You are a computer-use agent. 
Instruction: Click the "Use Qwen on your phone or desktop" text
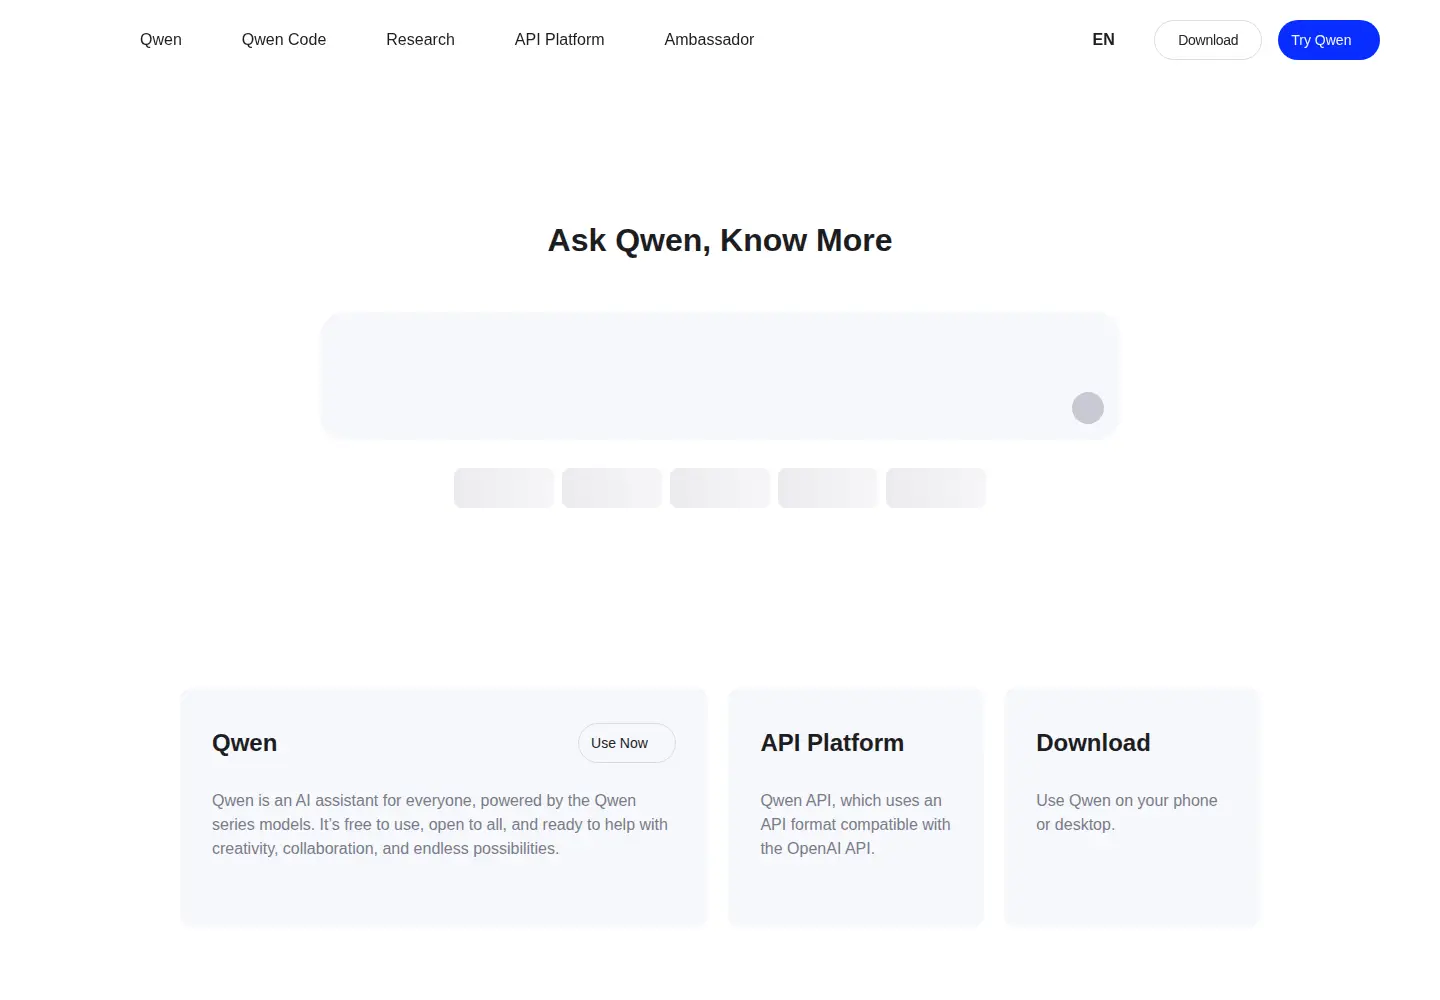point(1127,813)
